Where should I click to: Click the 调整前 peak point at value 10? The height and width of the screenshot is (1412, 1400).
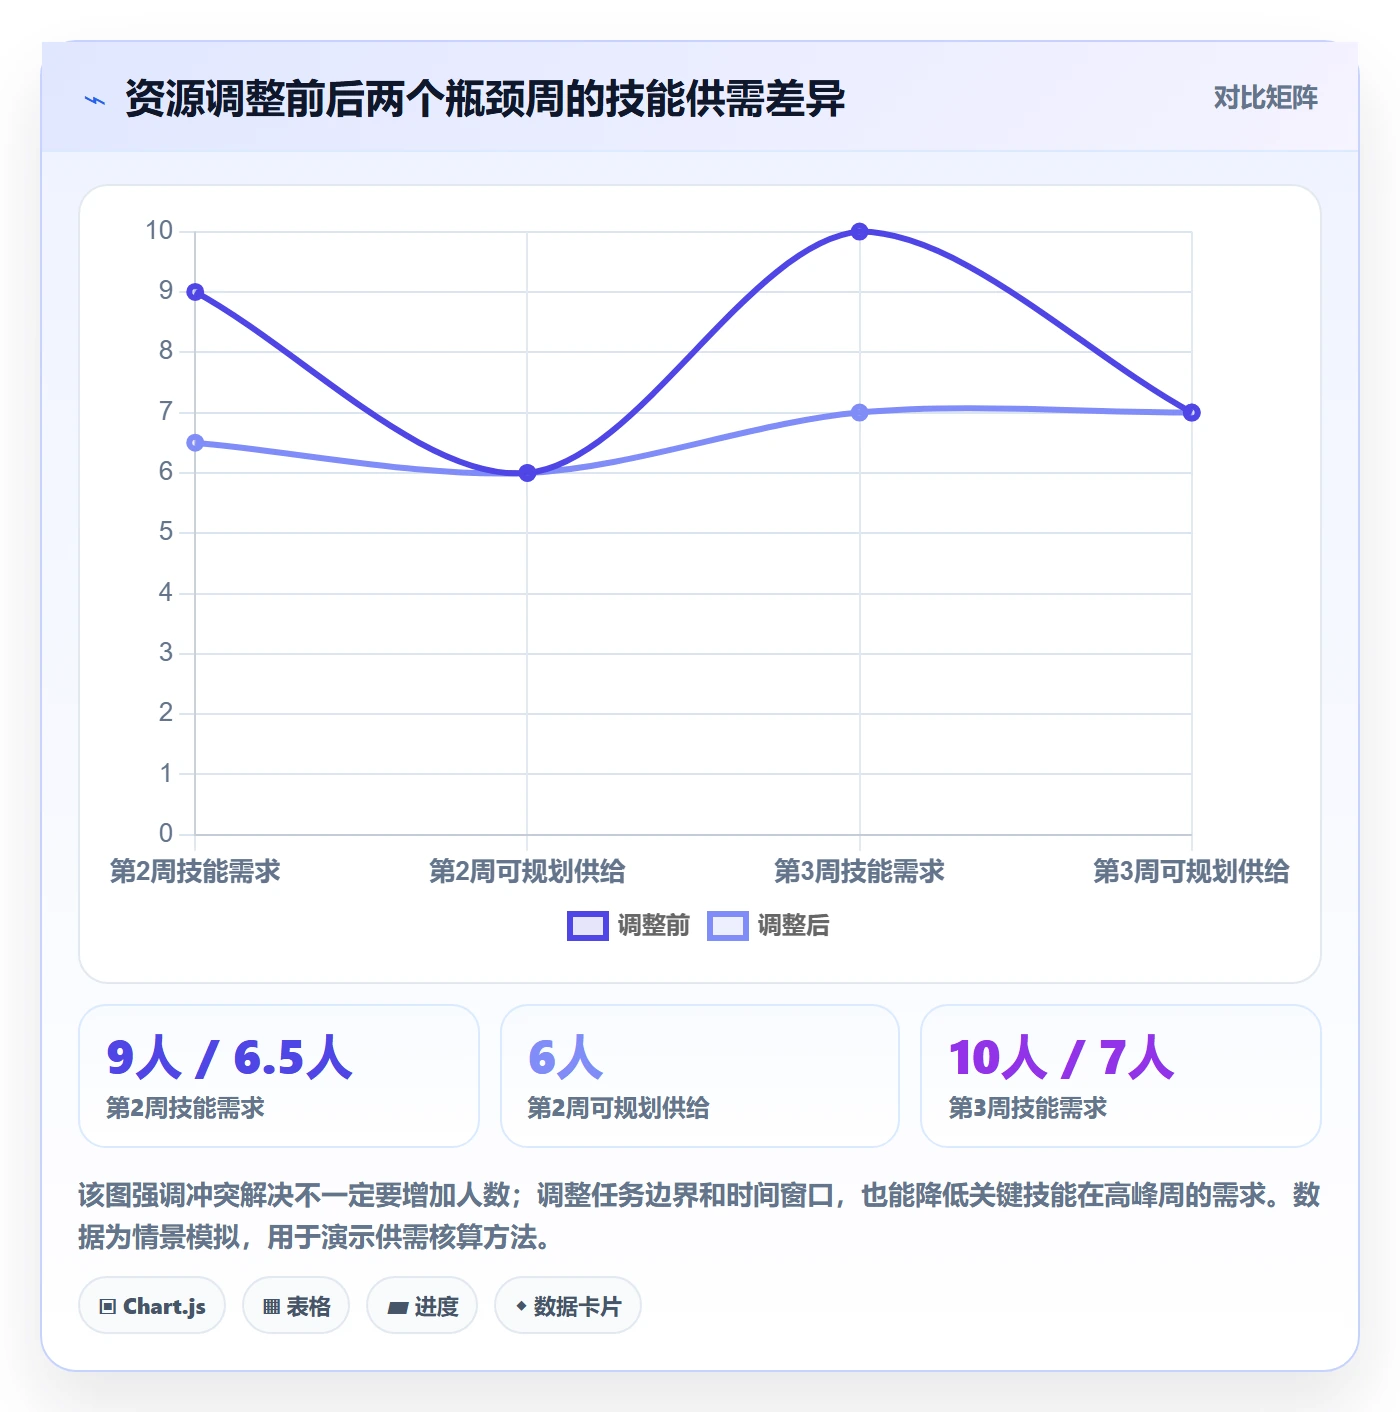(859, 232)
